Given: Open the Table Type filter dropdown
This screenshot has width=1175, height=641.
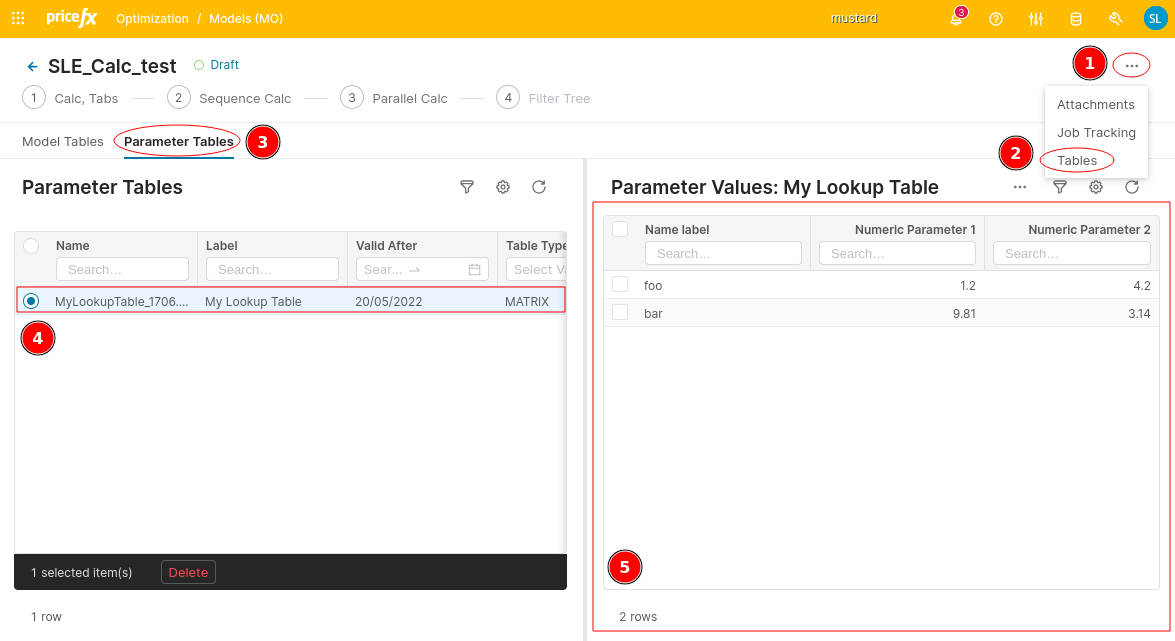Looking at the screenshot, I should click(x=536, y=269).
